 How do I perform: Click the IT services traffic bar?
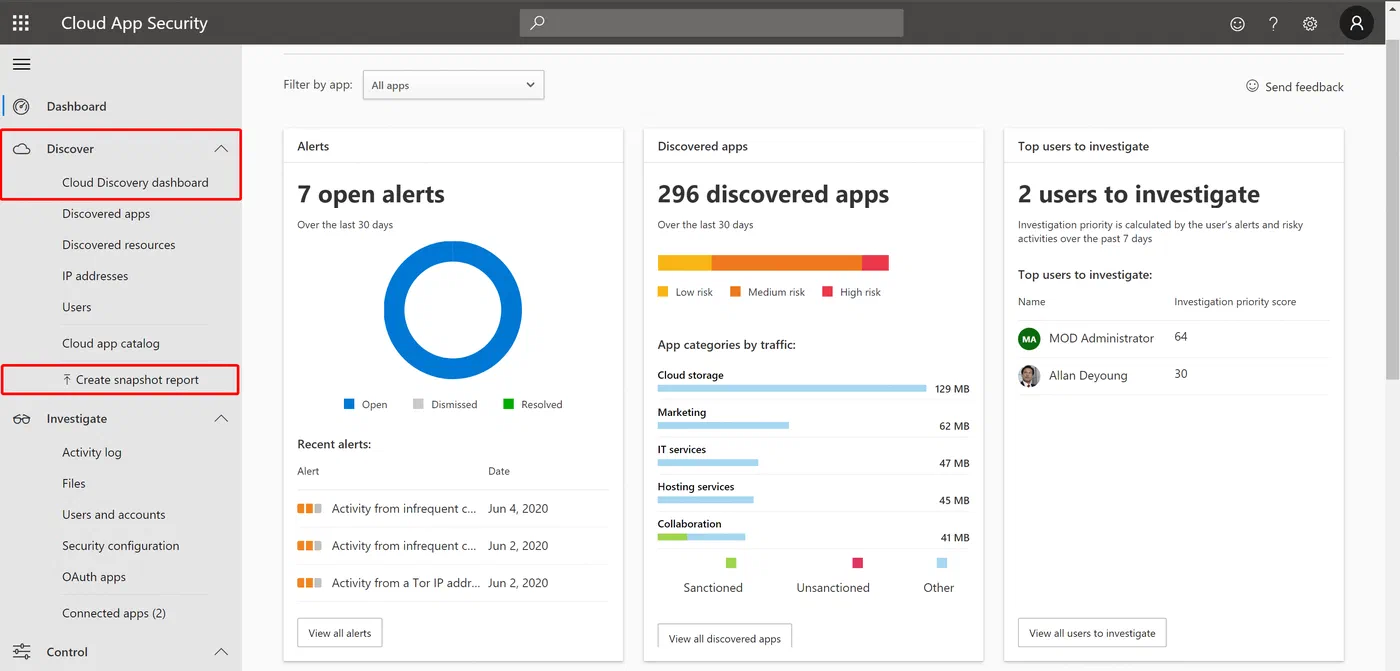click(708, 462)
